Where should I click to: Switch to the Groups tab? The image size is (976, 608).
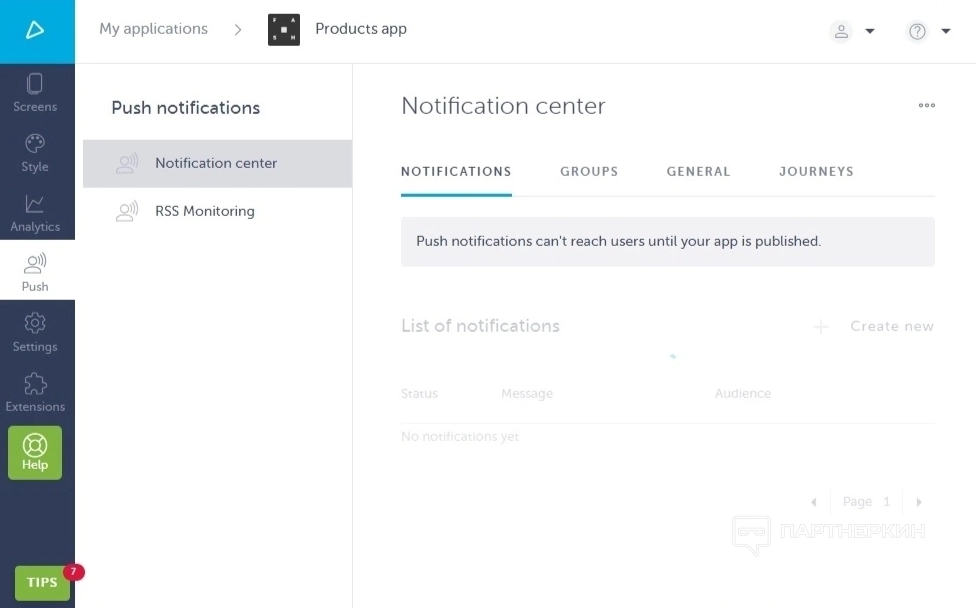click(x=589, y=172)
